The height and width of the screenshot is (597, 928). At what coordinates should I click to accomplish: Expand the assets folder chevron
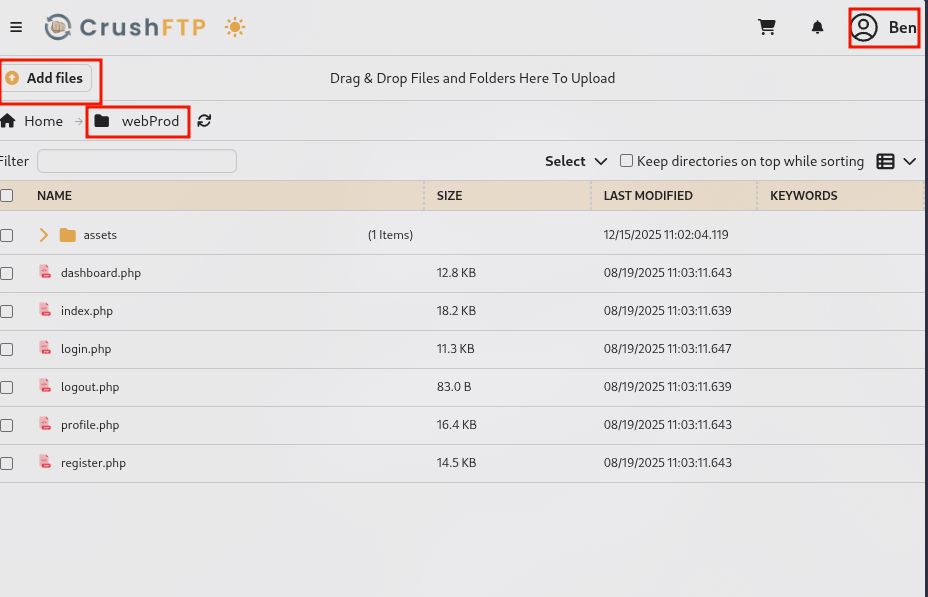[43, 235]
